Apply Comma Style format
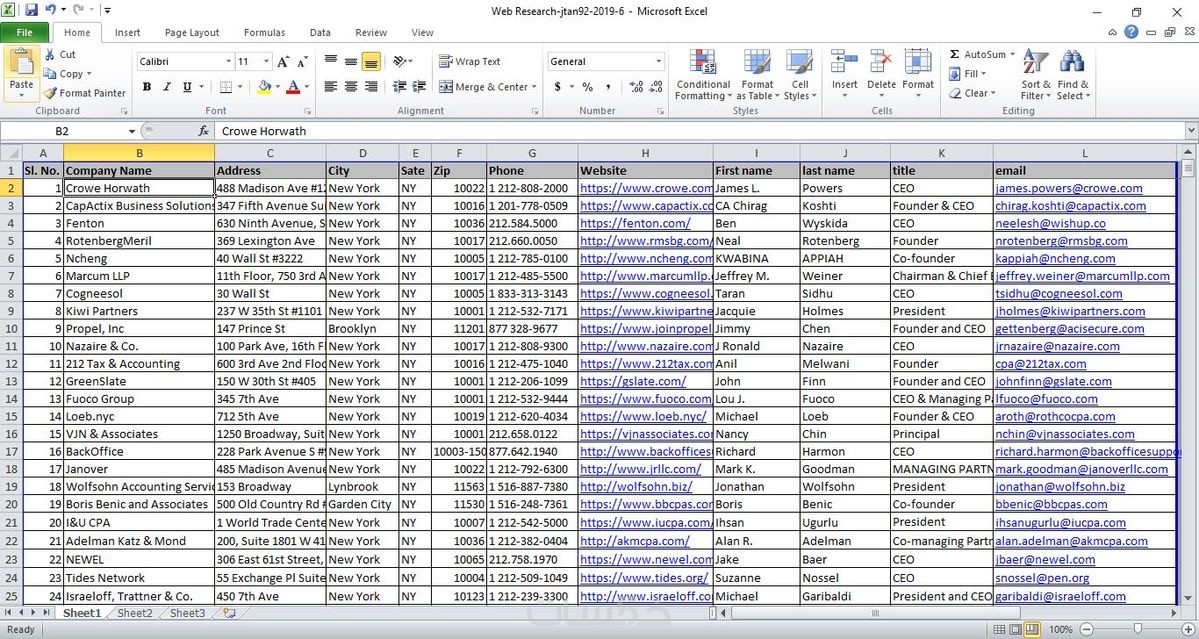 [608, 87]
